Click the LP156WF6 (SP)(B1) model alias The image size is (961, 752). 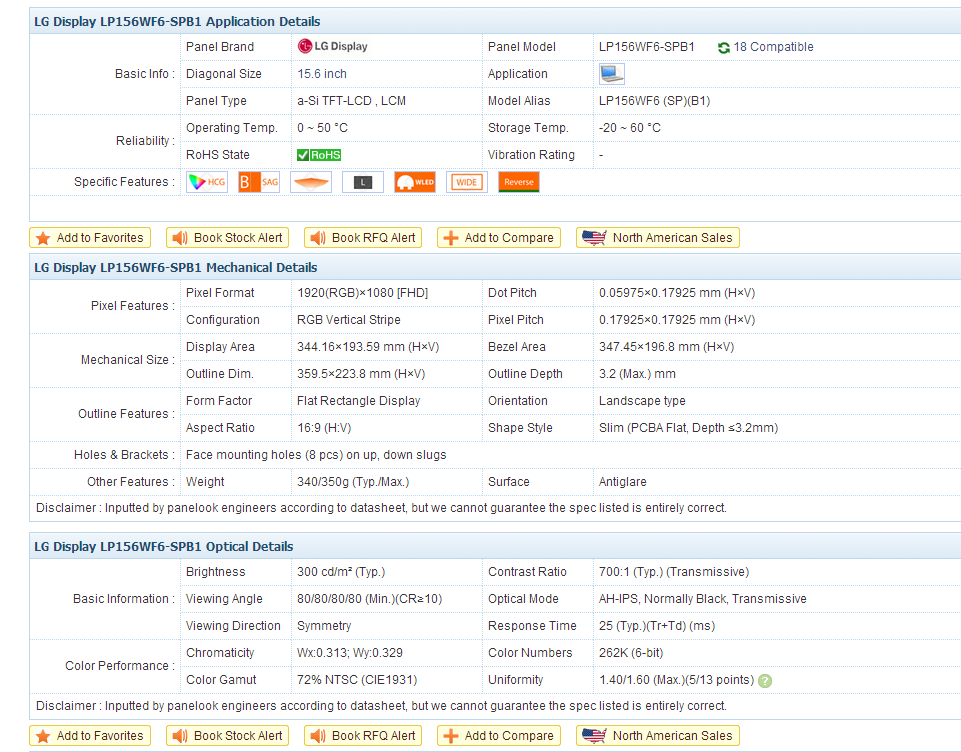pos(655,101)
